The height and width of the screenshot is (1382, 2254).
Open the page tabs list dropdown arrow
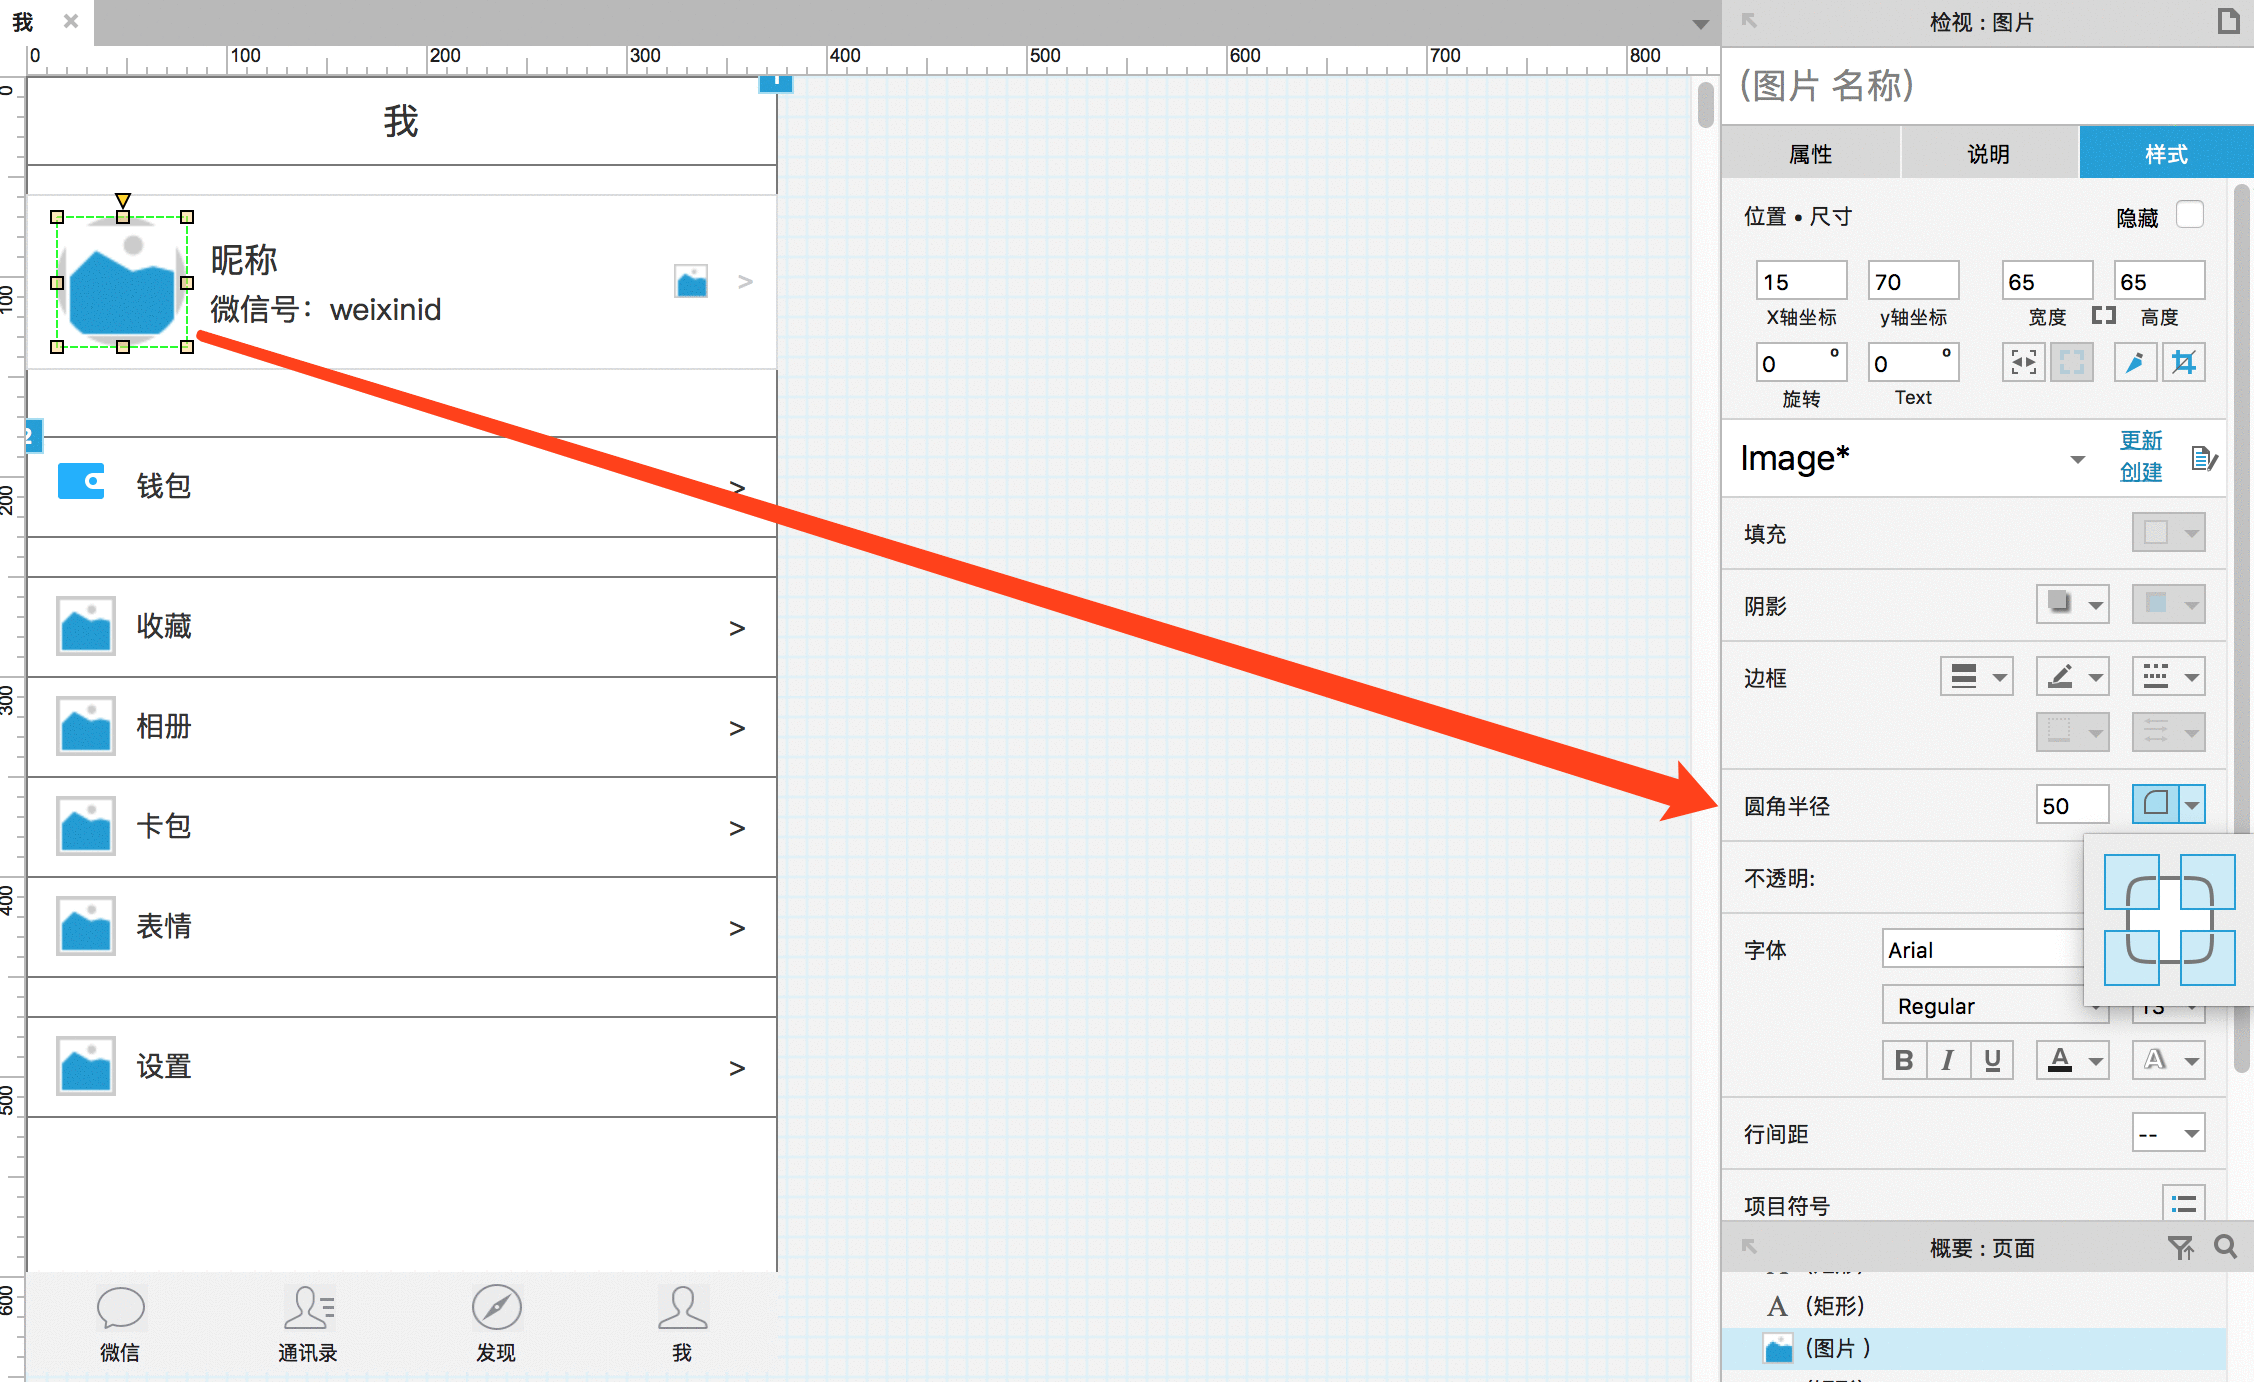(x=1700, y=23)
